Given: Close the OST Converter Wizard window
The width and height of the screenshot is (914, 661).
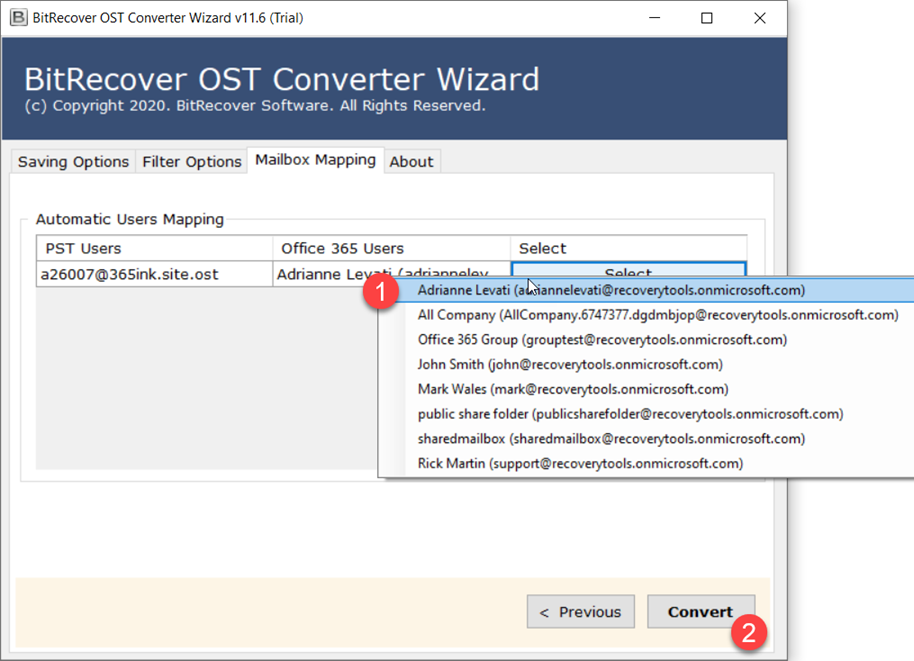Looking at the screenshot, I should [760, 18].
